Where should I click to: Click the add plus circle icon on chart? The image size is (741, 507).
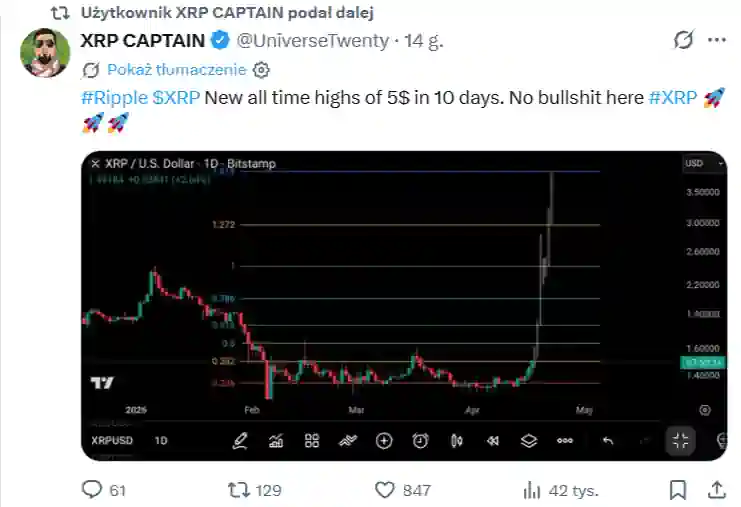pyautogui.click(x=384, y=440)
